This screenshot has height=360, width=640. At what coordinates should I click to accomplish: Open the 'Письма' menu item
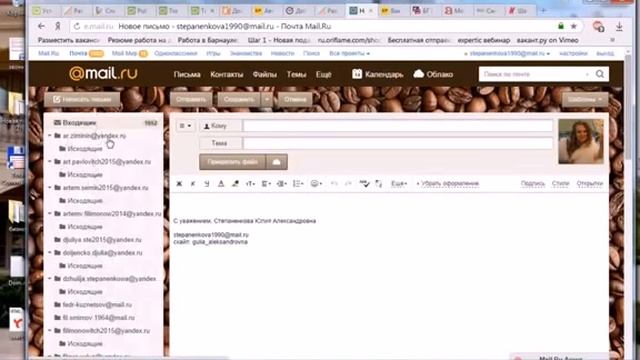[187, 74]
